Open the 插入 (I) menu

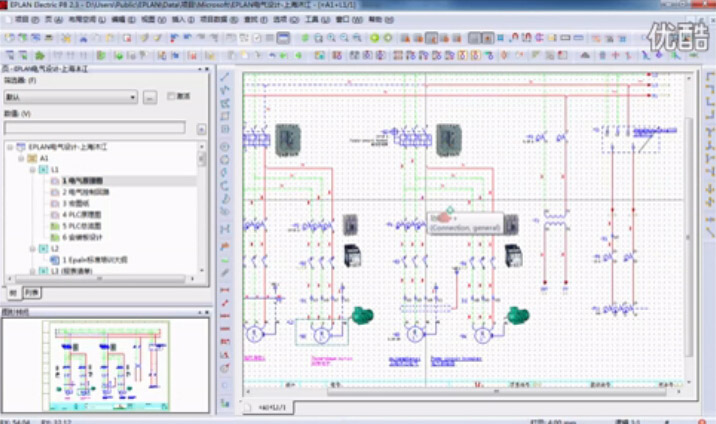point(183,20)
